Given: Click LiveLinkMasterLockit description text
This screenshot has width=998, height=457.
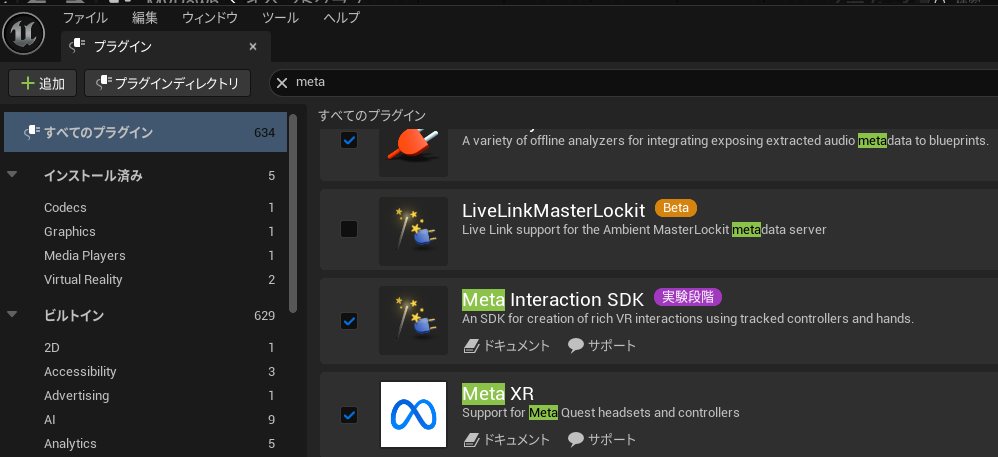Looking at the screenshot, I should (644, 230).
